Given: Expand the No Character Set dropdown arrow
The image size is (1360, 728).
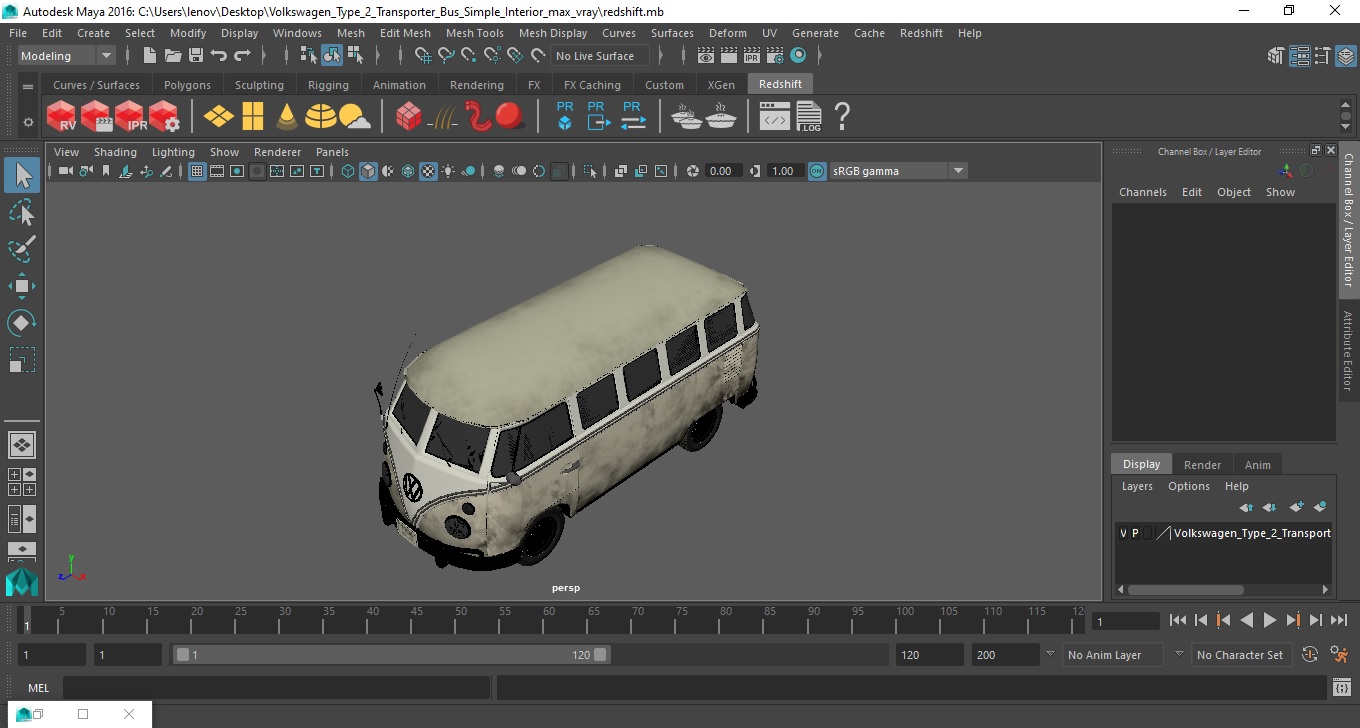Looking at the screenshot, I should (1179, 654).
